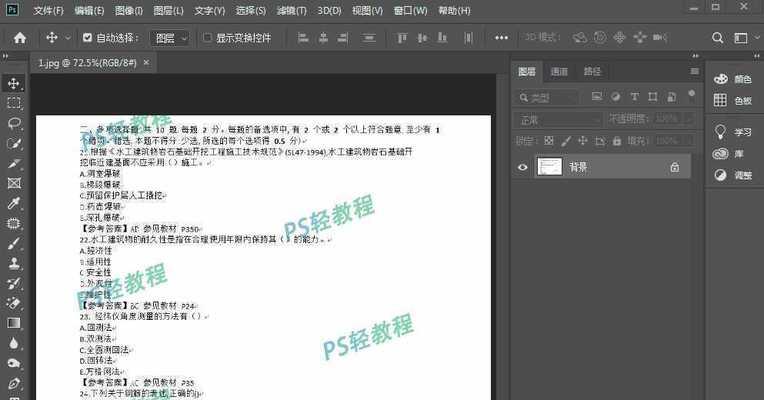Switch to the 路径 tab
Screen dimensions: 764x400
[x=592, y=71]
